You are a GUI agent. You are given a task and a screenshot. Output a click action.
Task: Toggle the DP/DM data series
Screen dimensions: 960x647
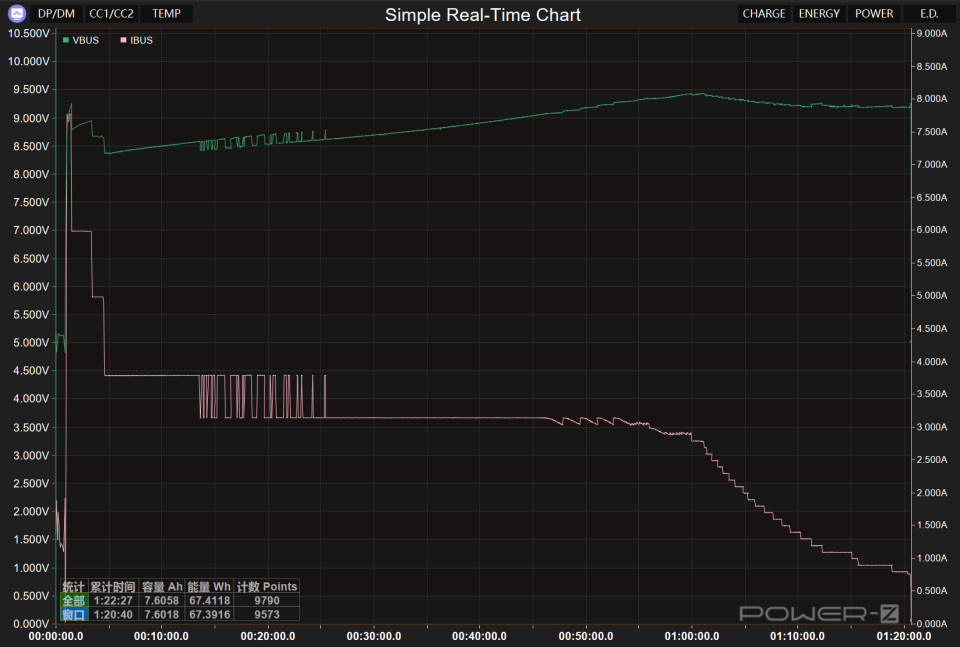56,13
